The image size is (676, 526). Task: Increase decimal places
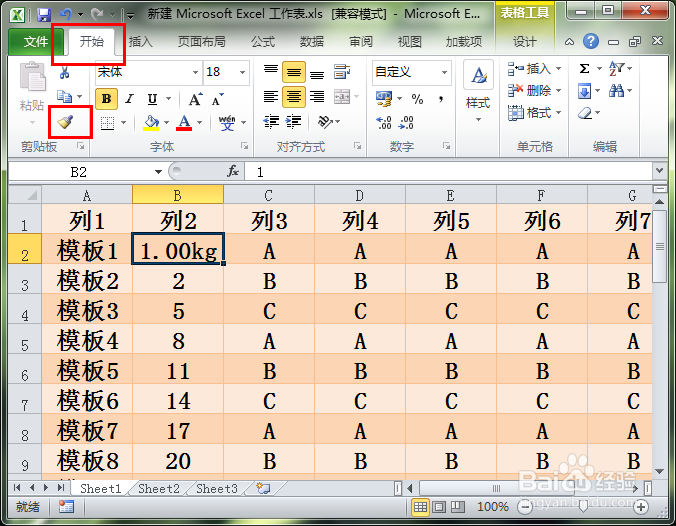click(383, 123)
